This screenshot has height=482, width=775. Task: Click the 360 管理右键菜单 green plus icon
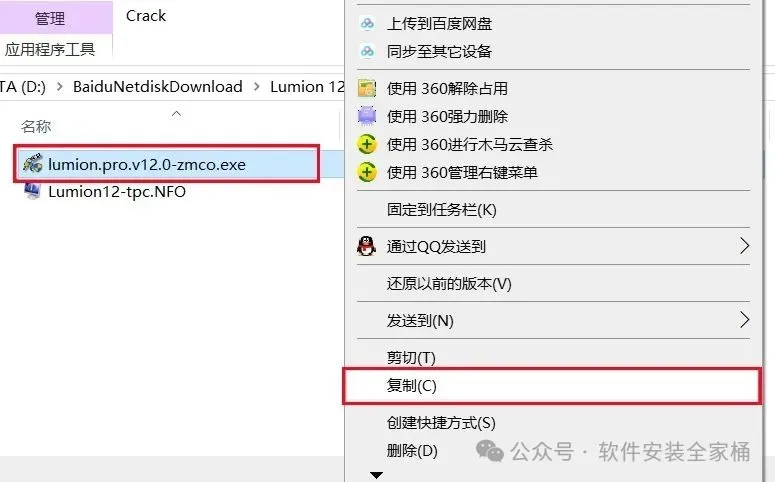click(367, 173)
